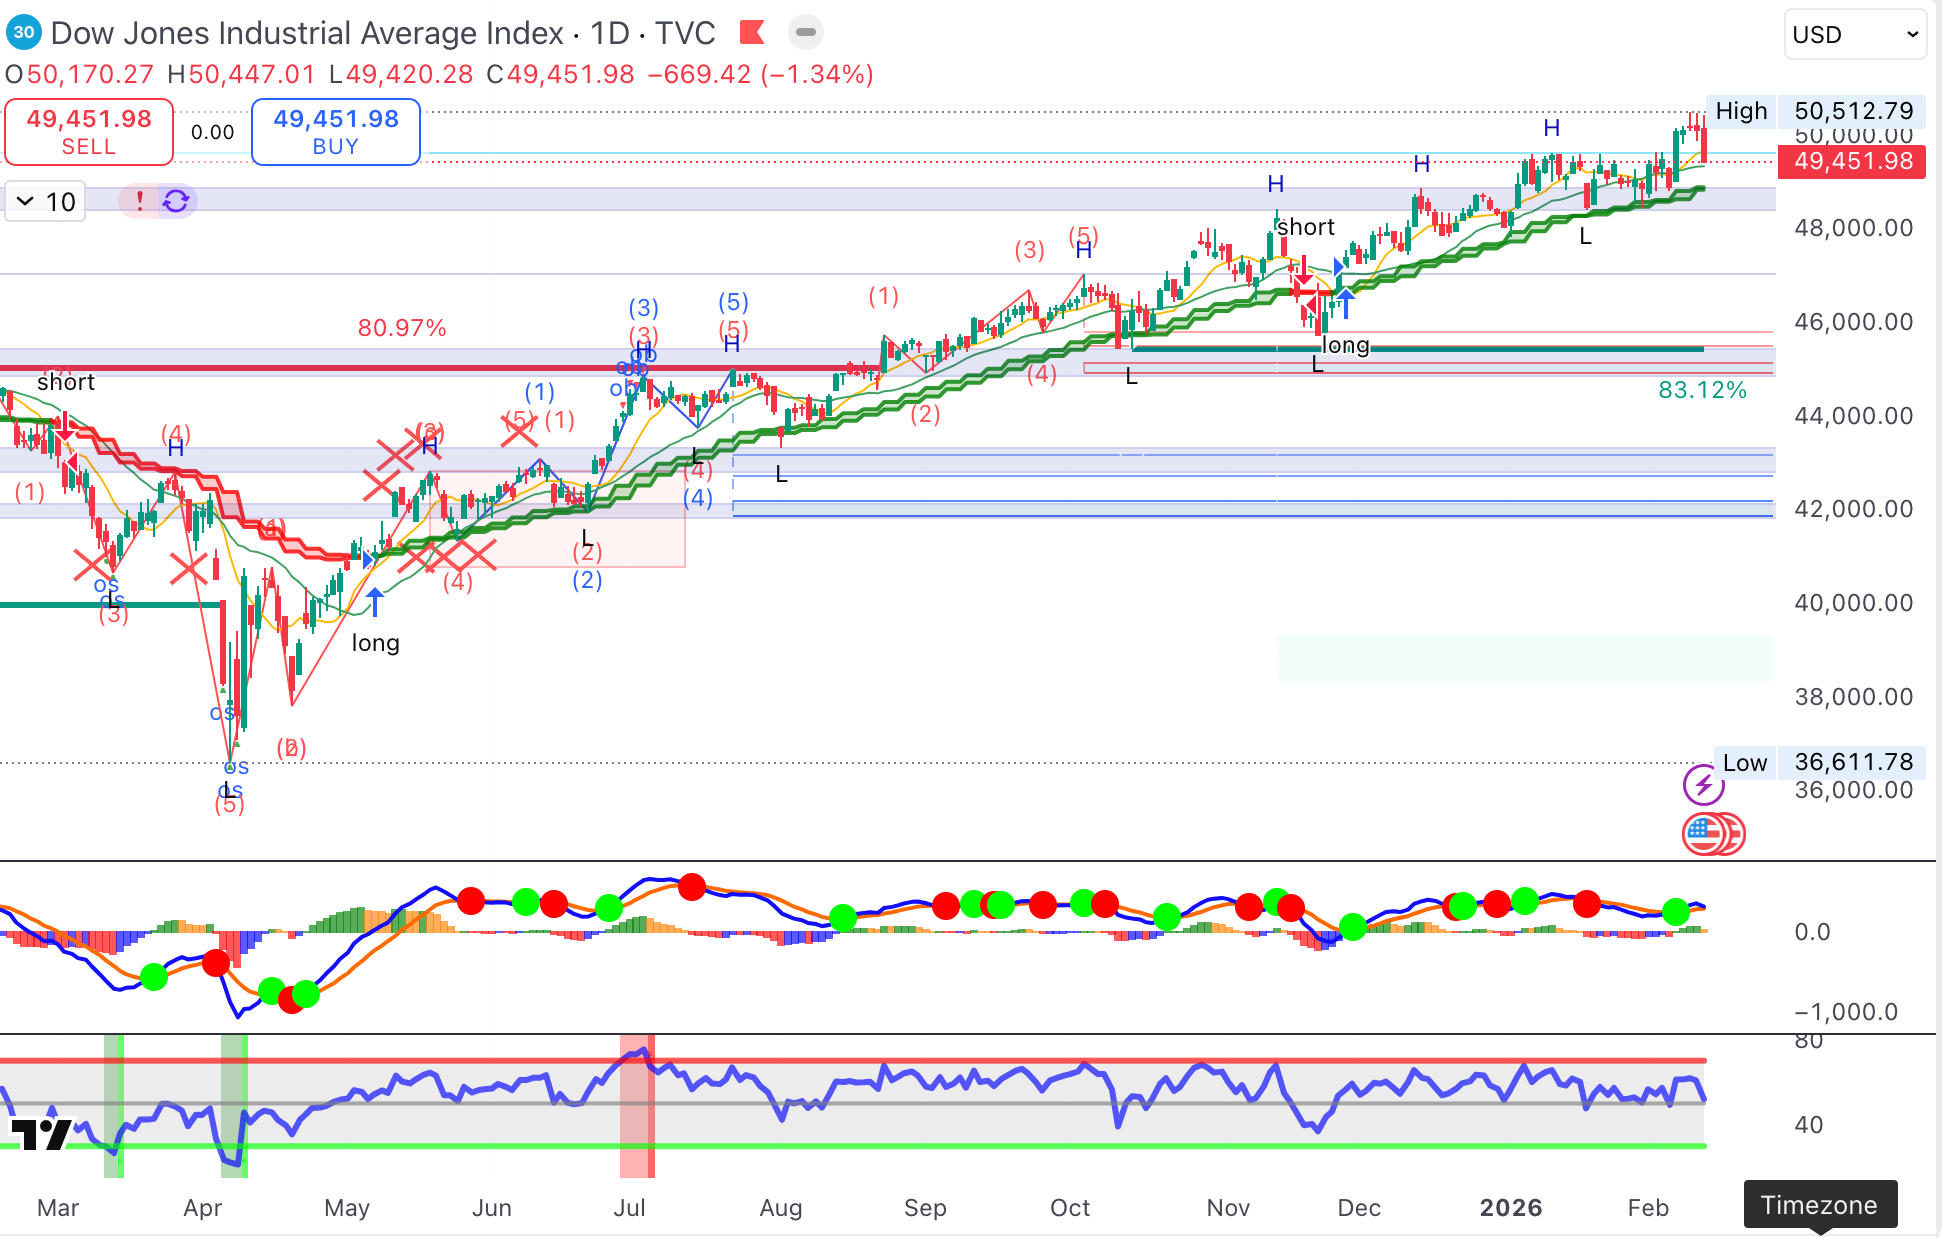Click the red flag symbol marker
This screenshot has height=1238, width=1942.
pyautogui.click(x=752, y=33)
